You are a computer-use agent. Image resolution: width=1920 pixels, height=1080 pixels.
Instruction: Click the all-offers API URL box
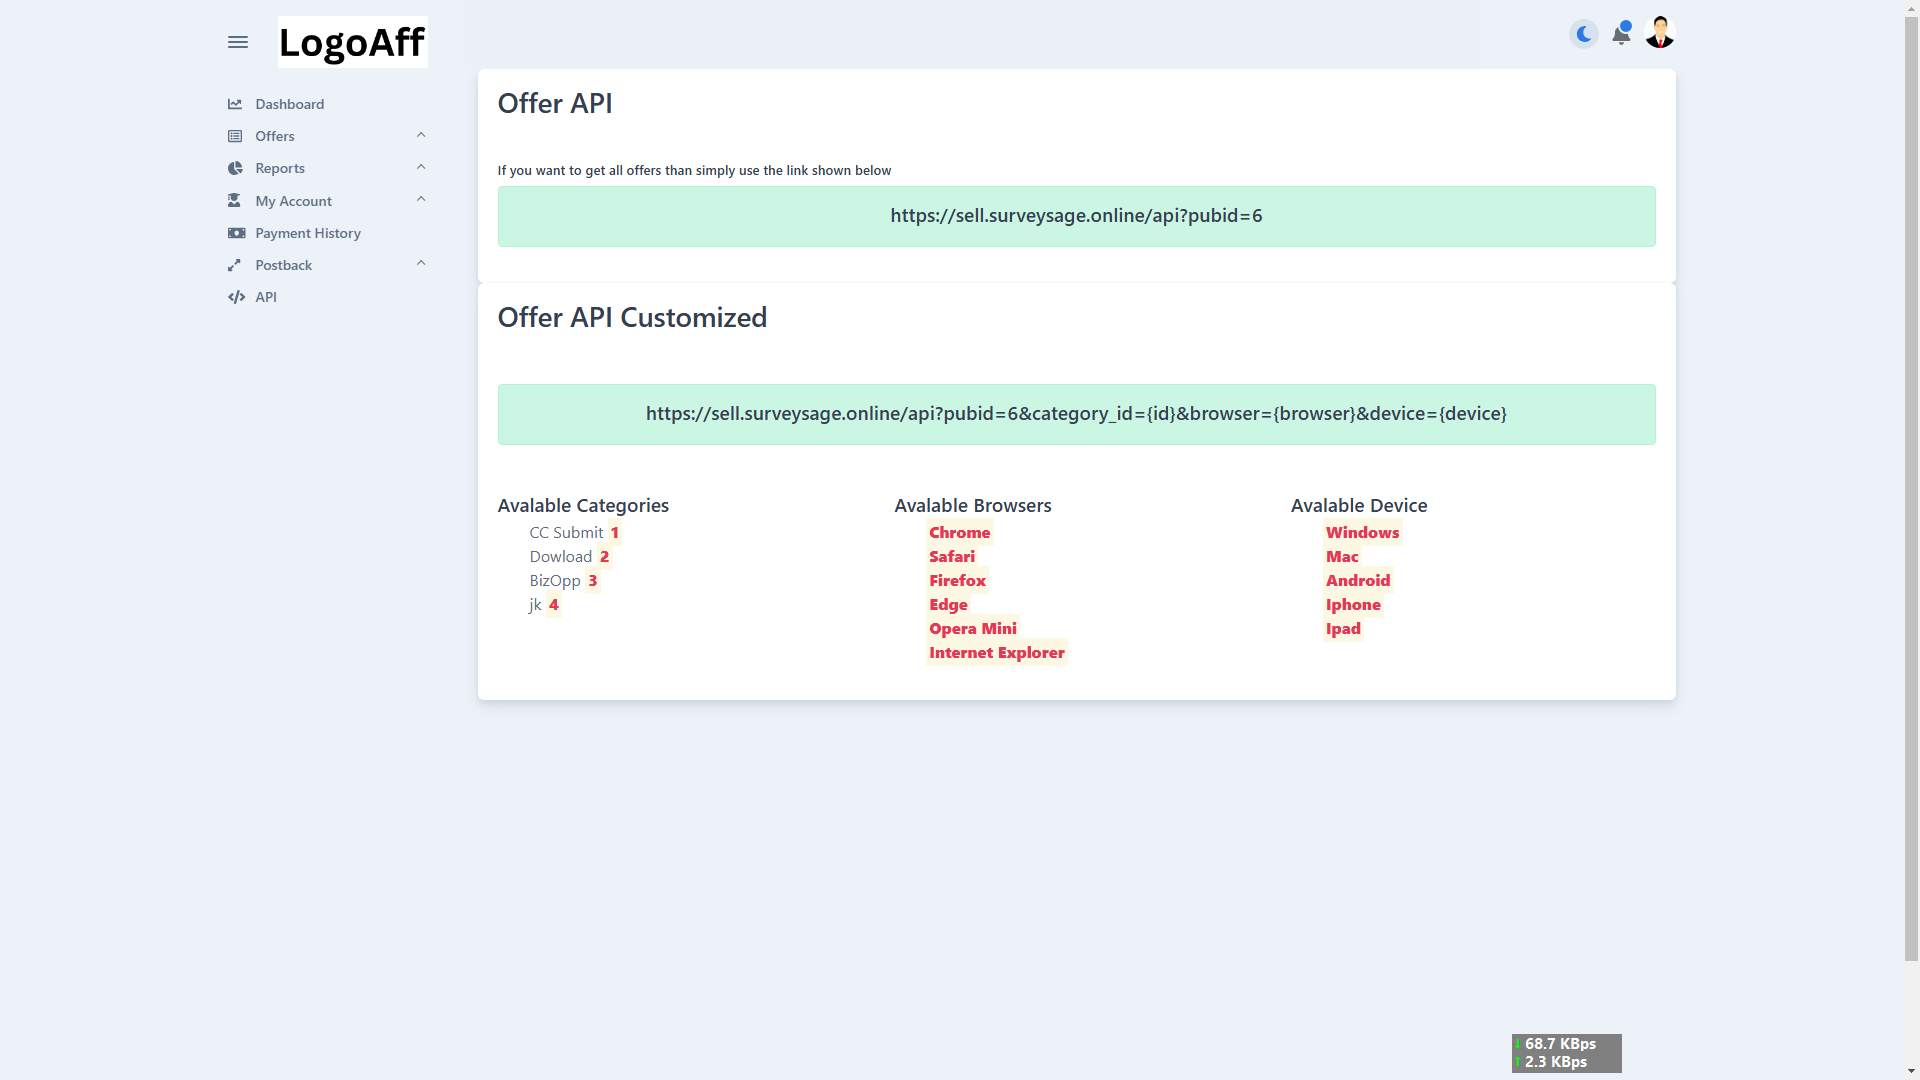point(1076,216)
